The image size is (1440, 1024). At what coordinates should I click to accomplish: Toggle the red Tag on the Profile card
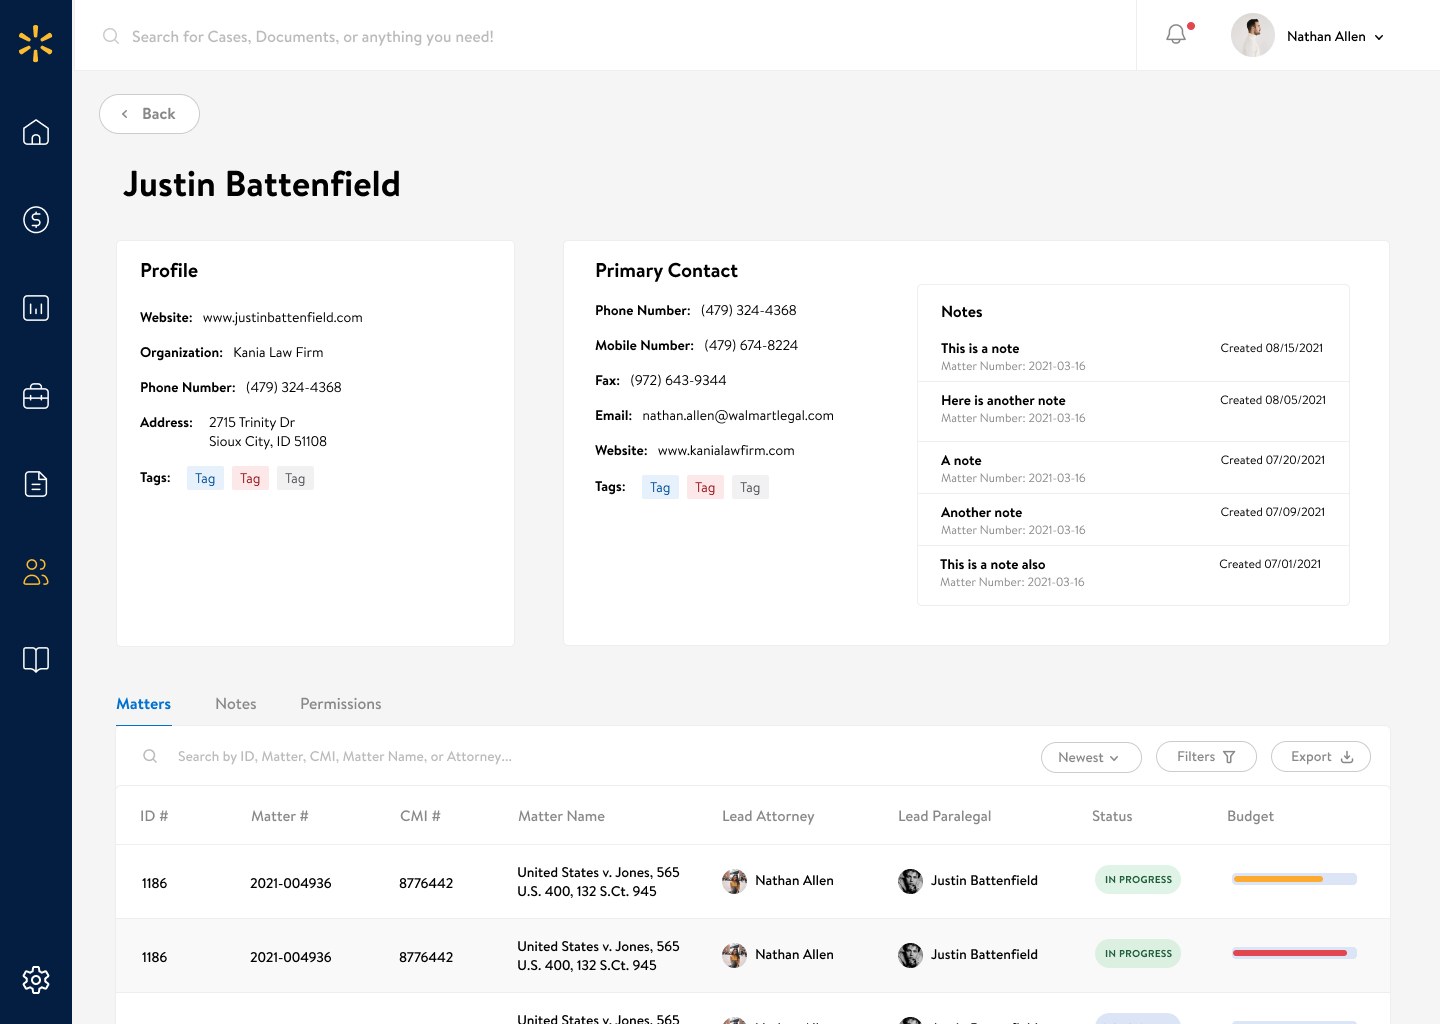click(250, 478)
